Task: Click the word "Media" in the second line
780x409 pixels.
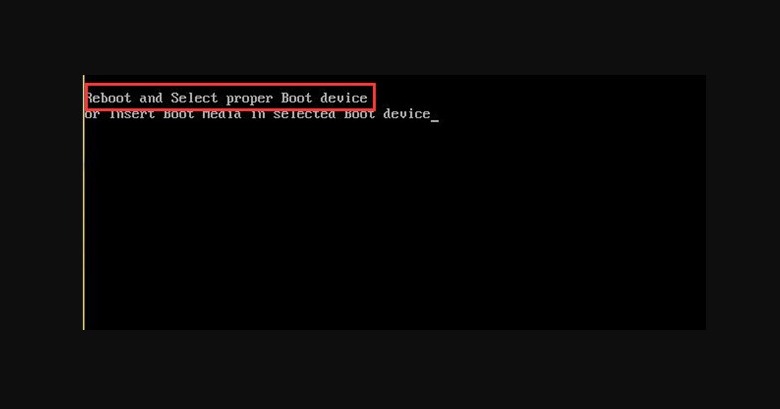Action: 222,114
